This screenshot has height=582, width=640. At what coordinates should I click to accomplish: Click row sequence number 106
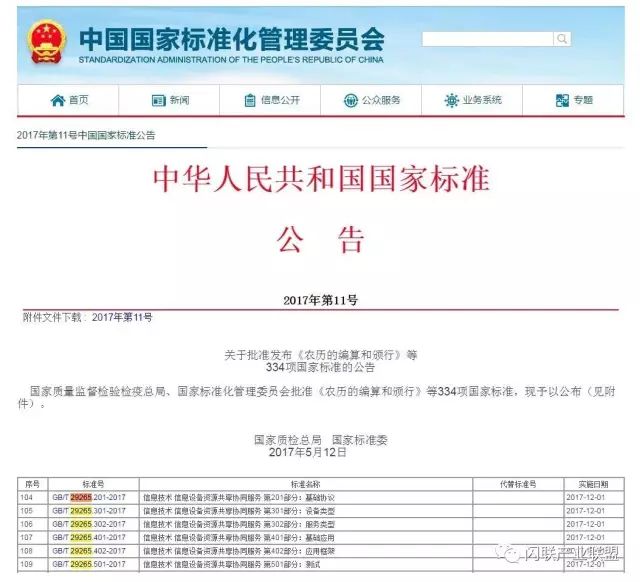(26, 524)
